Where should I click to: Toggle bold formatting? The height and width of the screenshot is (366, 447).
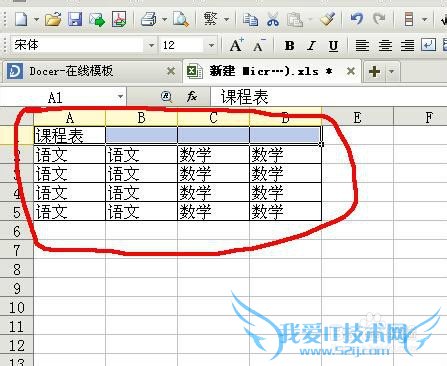[289, 45]
